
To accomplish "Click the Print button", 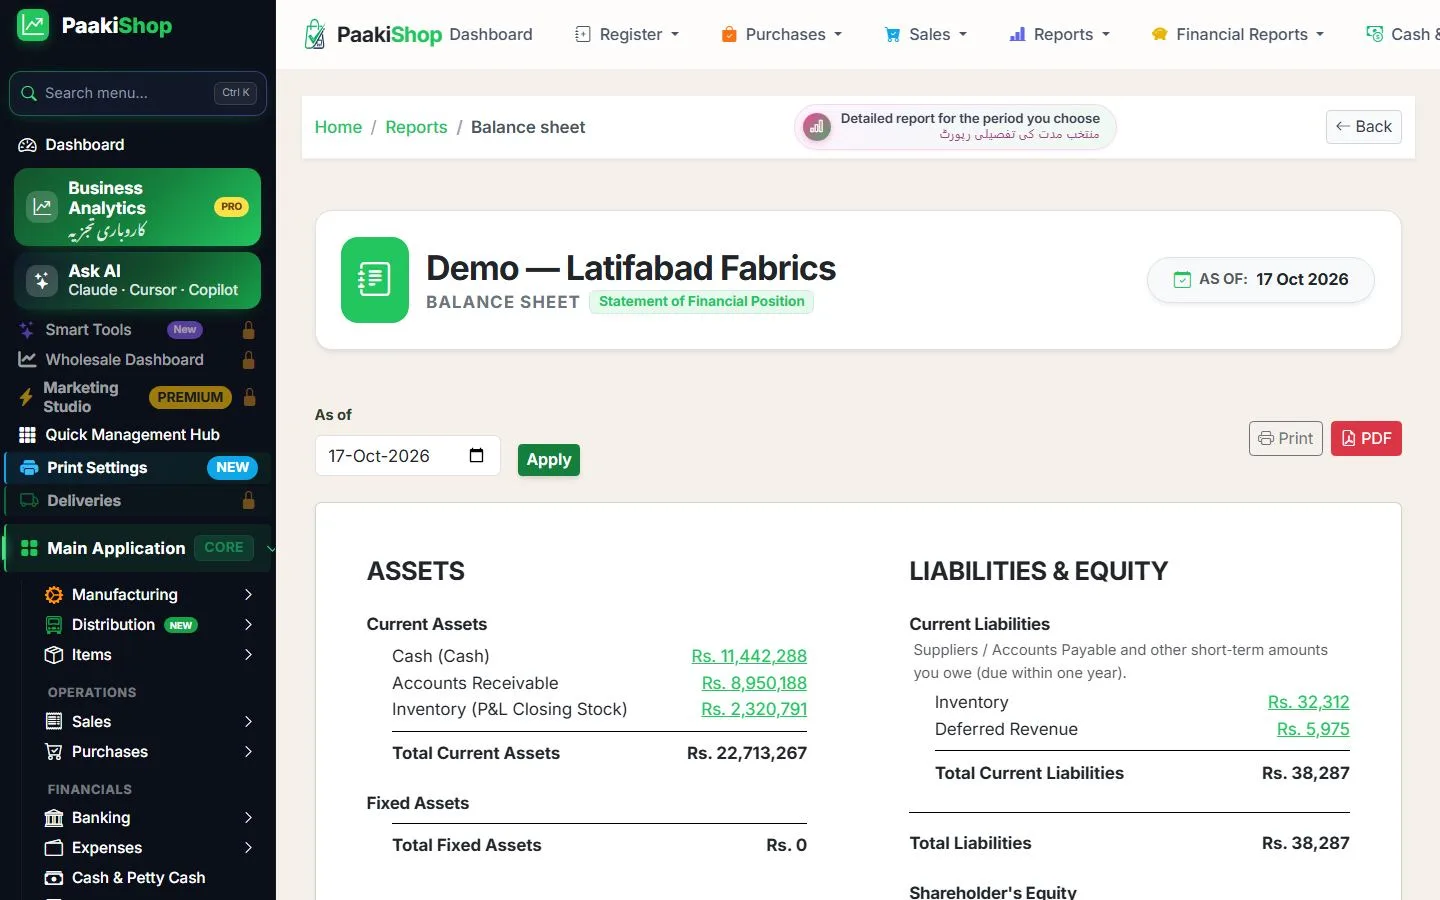I will pyautogui.click(x=1286, y=438).
